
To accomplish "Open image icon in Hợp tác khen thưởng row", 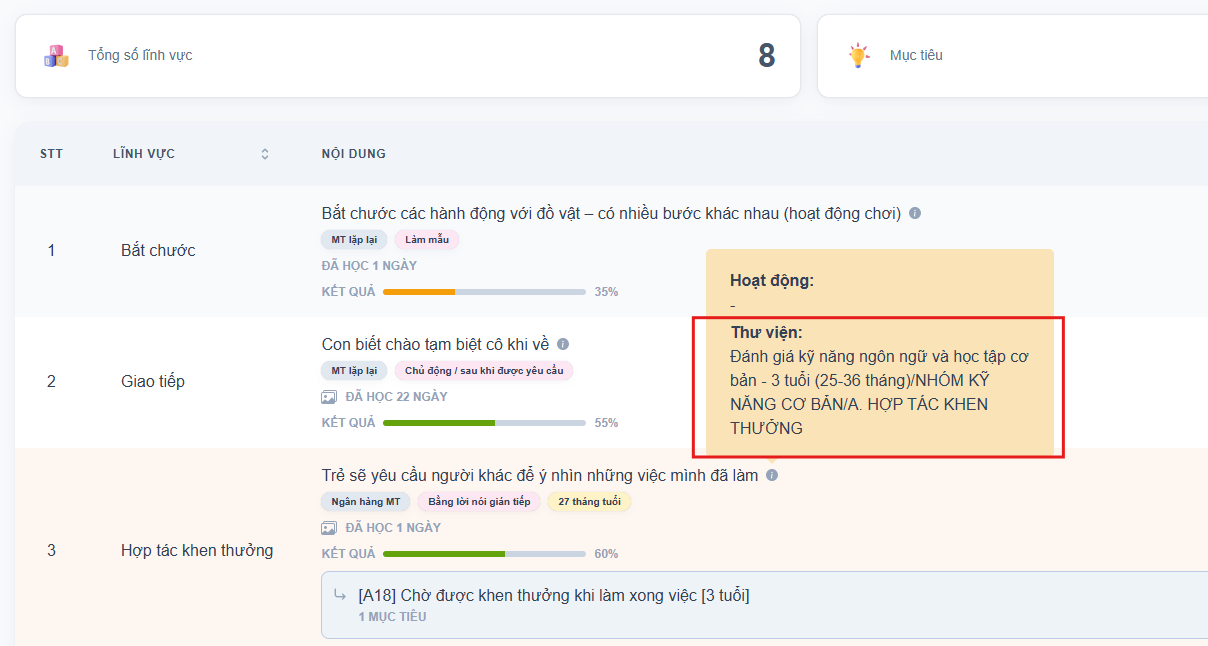I will pyautogui.click(x=329, y=528).
